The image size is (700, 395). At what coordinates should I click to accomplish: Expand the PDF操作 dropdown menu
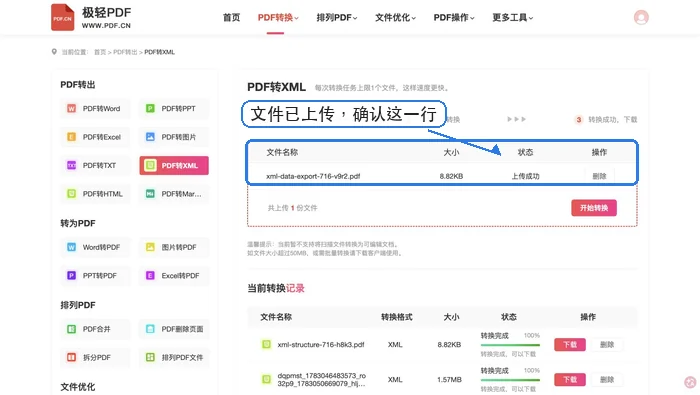(454, 17)
